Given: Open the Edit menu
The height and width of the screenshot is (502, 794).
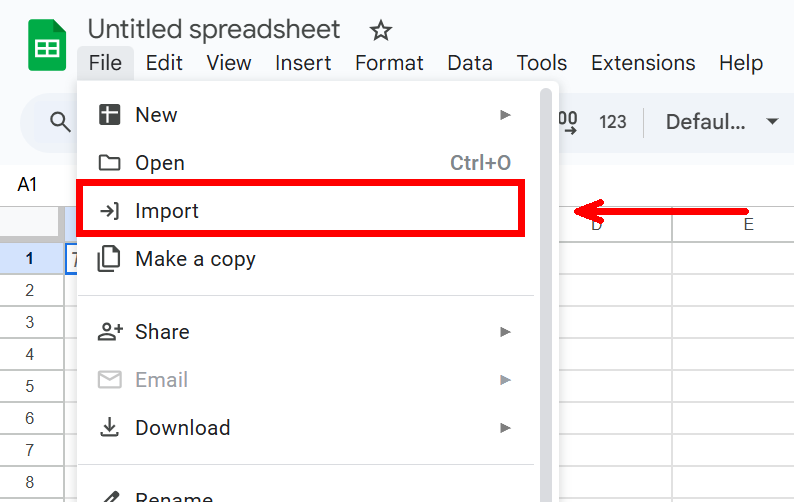Looking at the screenshot, I should (164, 63).
